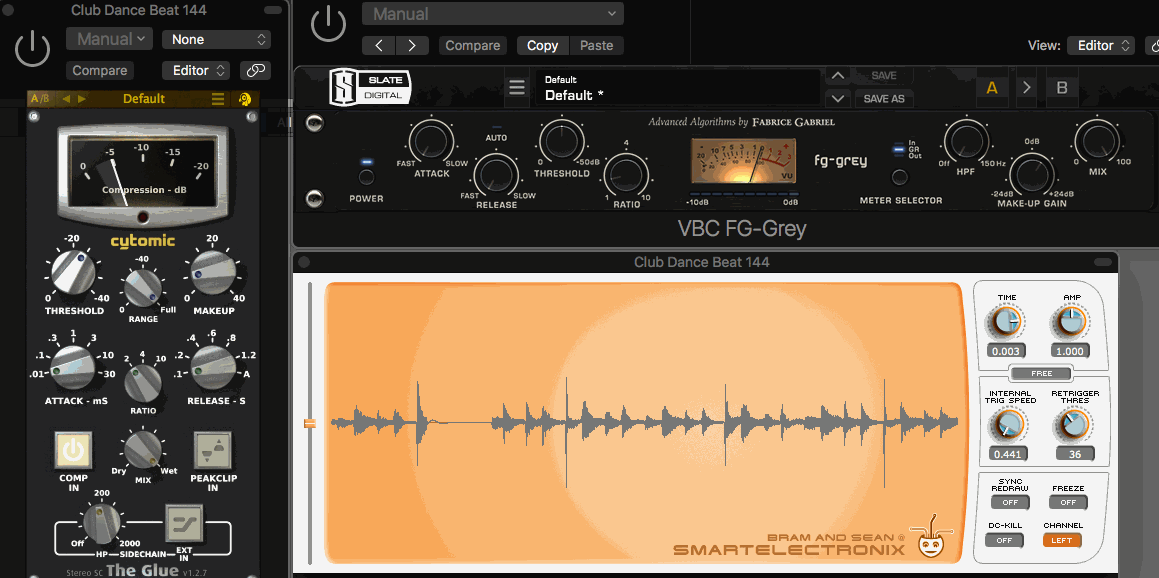Viewport: 1159px width, 578px height.
Task: Click Default preset name in The Glue
Action: (x=144, y=99)
